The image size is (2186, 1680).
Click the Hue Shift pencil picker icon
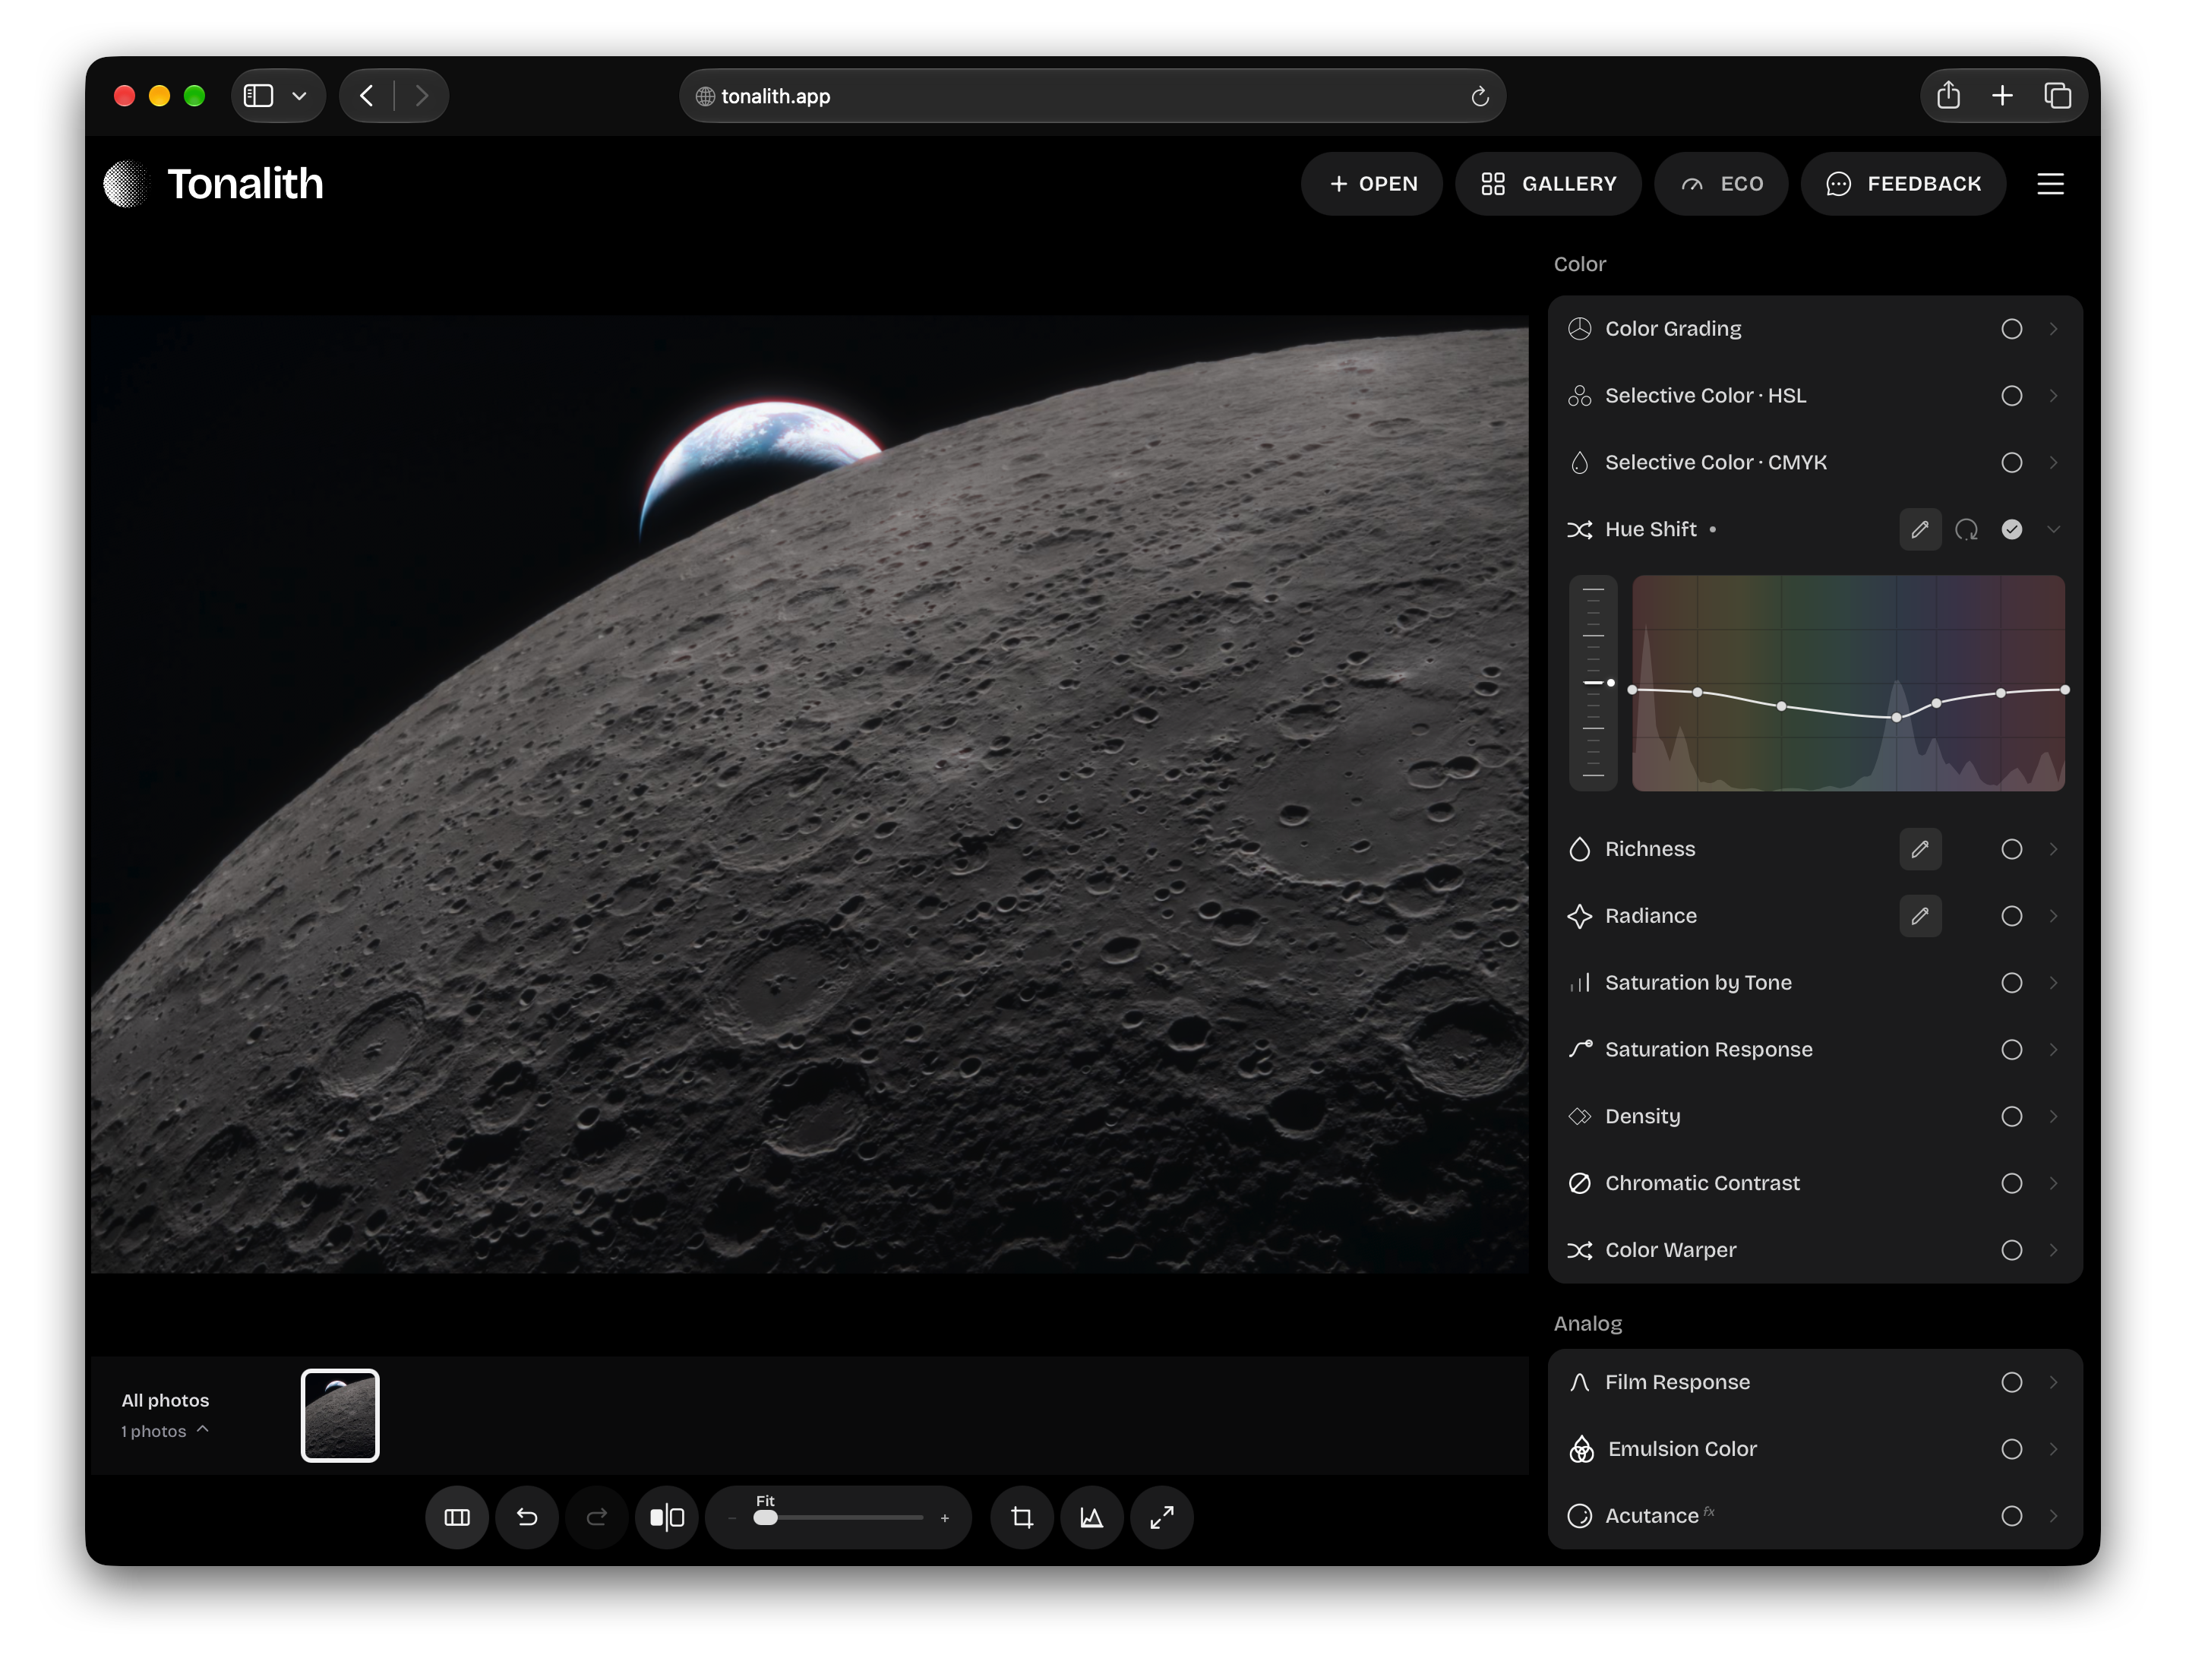pos(1920,529)
